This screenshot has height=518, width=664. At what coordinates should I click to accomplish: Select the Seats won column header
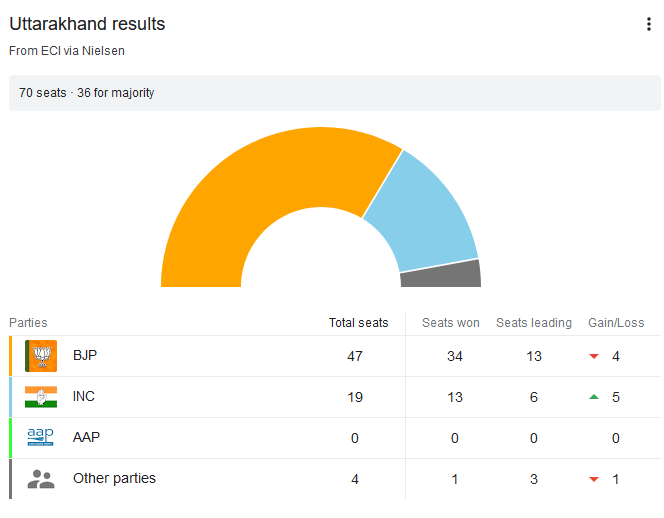tap(450, 323)
